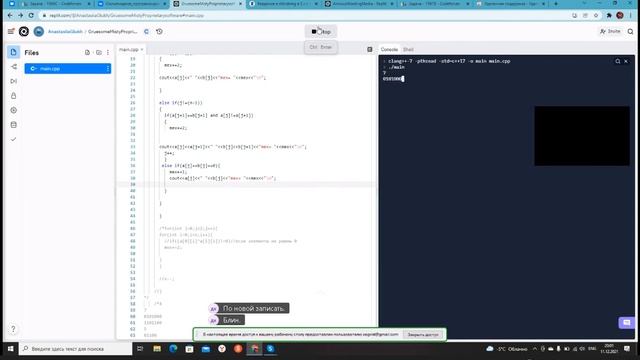Viewport: 640px width, 360px height.
Task: Click the Add folder icon in Files panel
Action: (98, 53)
